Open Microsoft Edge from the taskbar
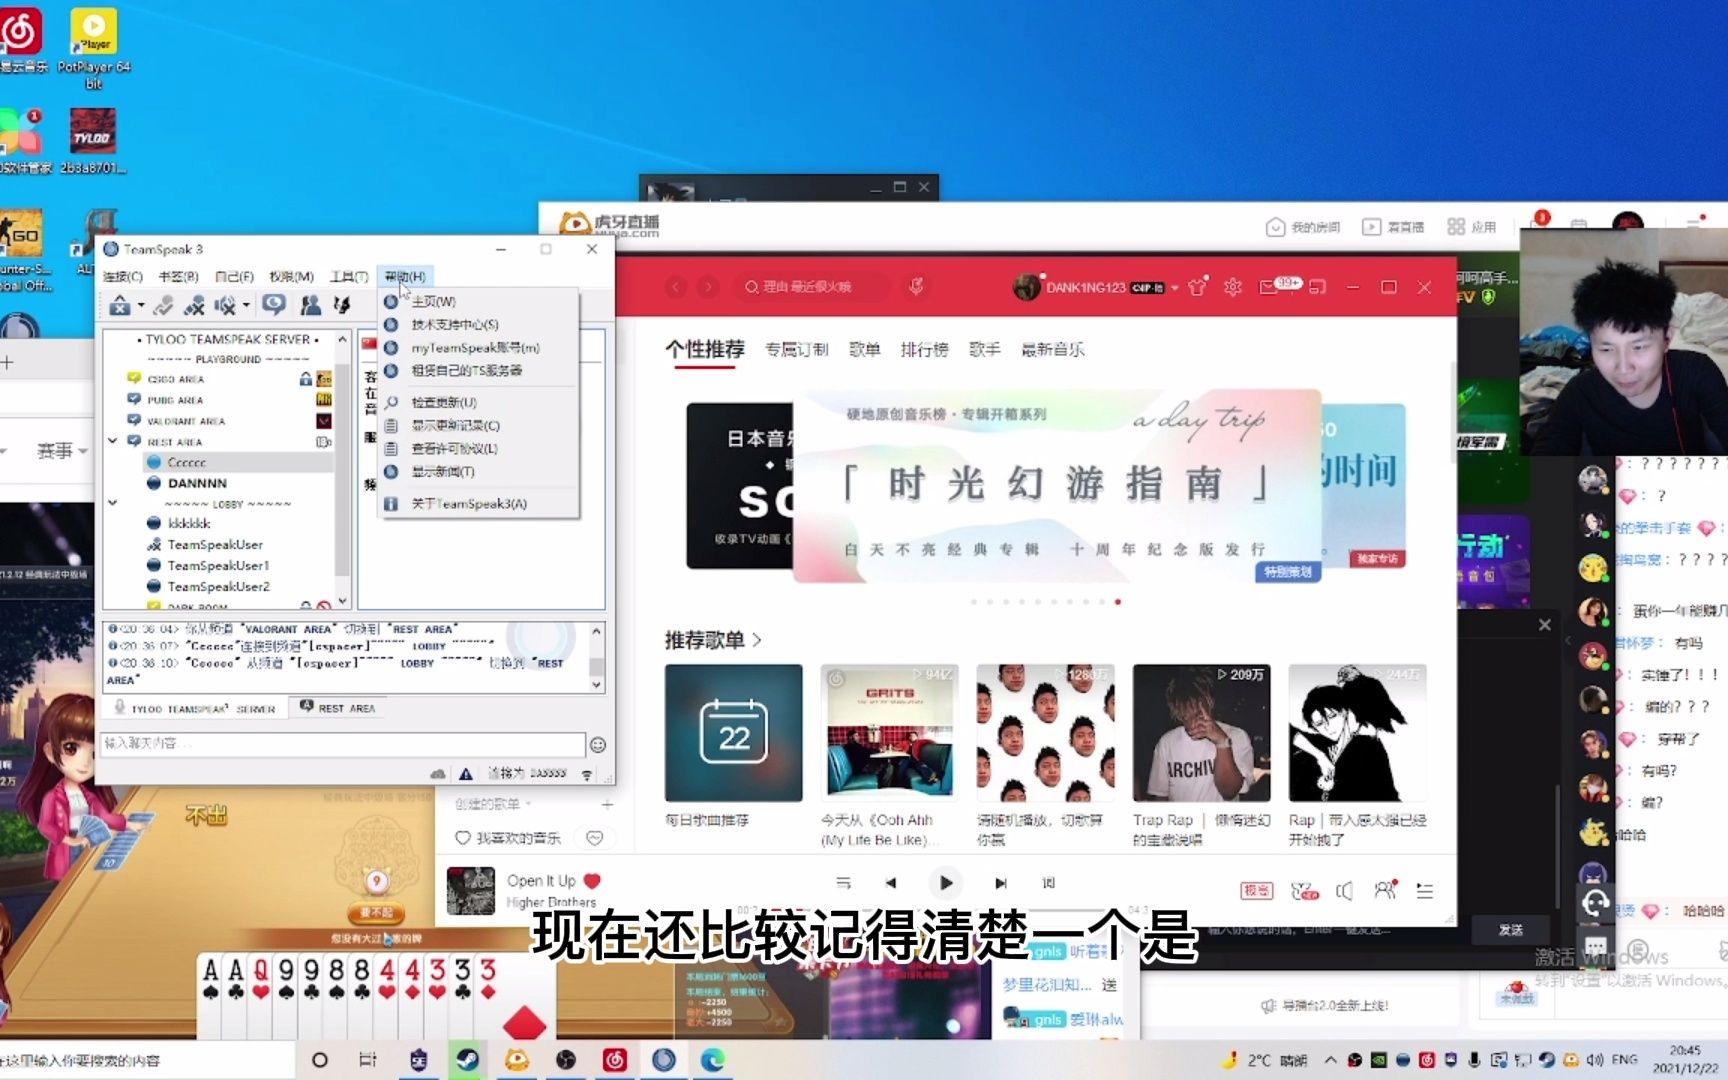 click(x=712, y=1060)
